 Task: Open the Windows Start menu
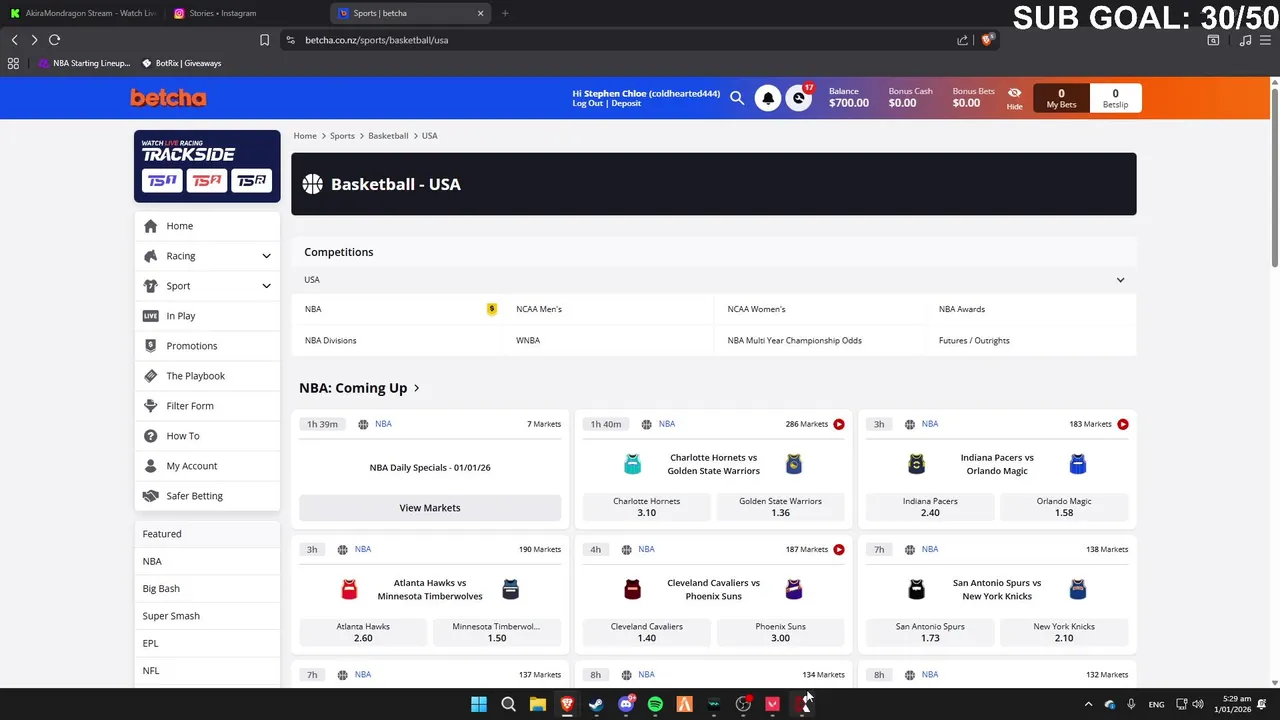(x=479, y=704)
